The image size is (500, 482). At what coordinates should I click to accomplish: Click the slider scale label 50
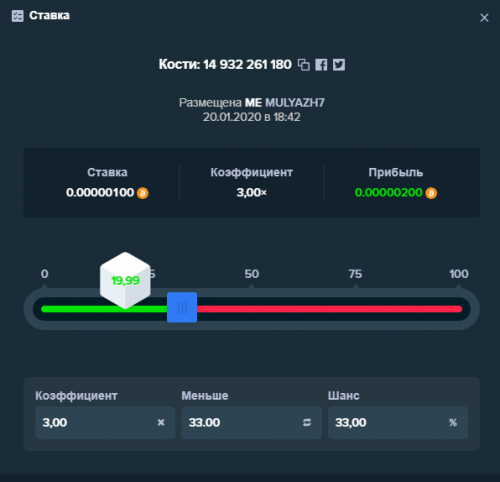tap(252, 274)
